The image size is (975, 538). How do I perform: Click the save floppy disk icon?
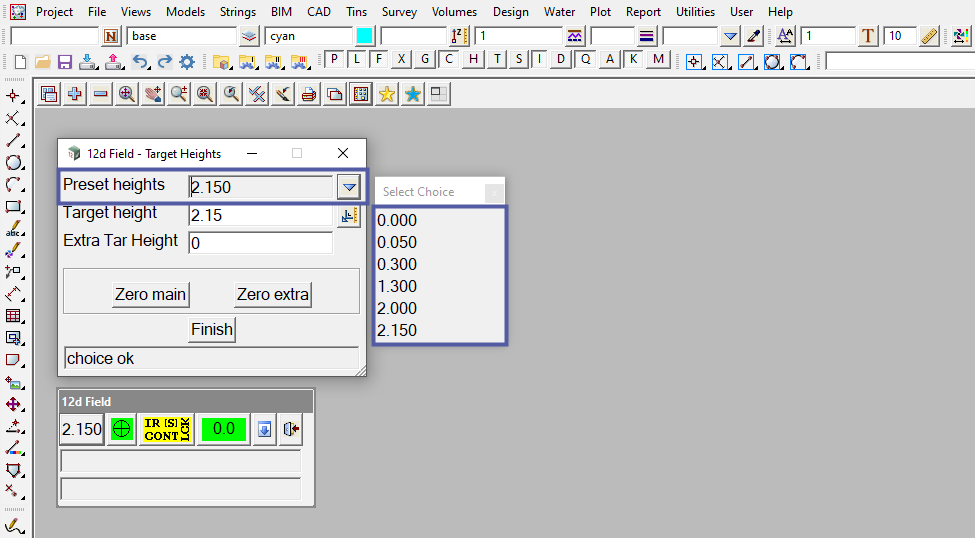click(x=65, y=62)
